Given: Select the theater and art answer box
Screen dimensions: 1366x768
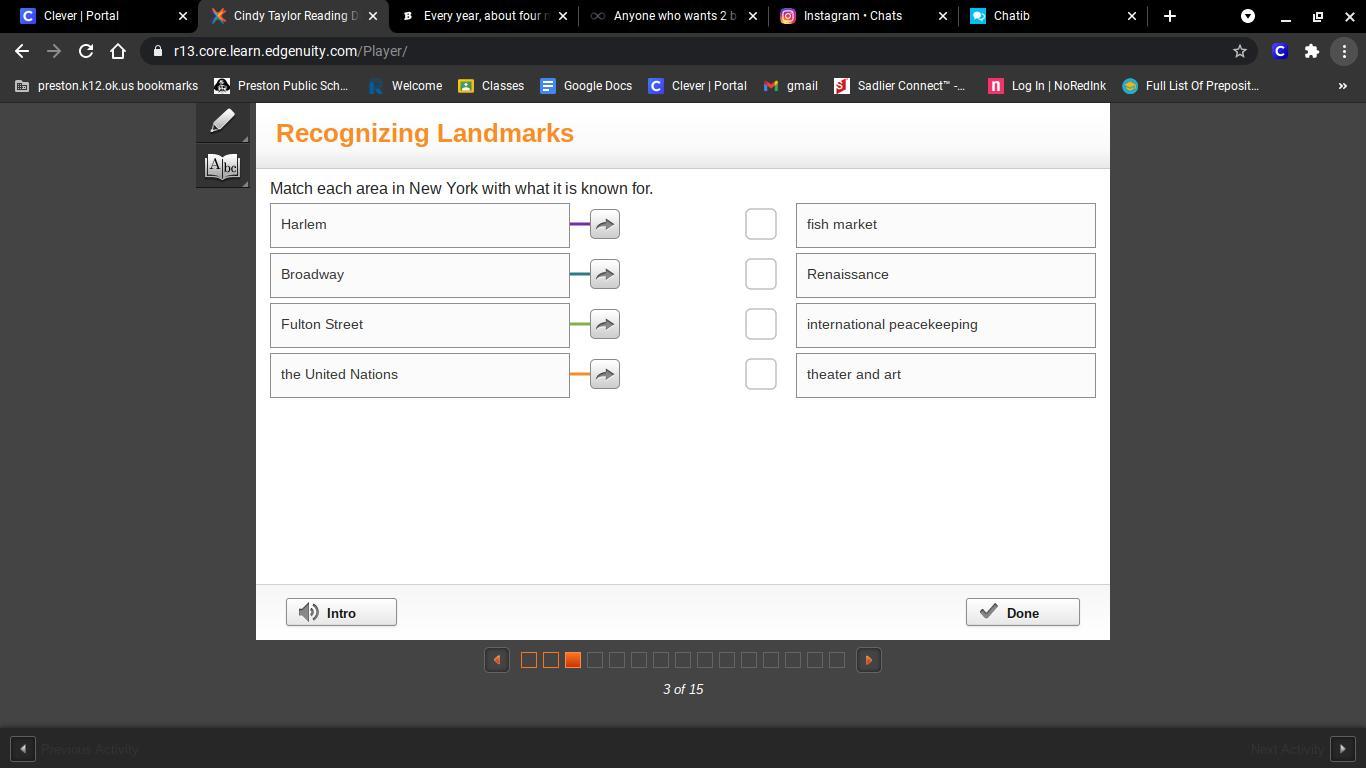Looking at the screenshot, I should [x=946, y=375].
